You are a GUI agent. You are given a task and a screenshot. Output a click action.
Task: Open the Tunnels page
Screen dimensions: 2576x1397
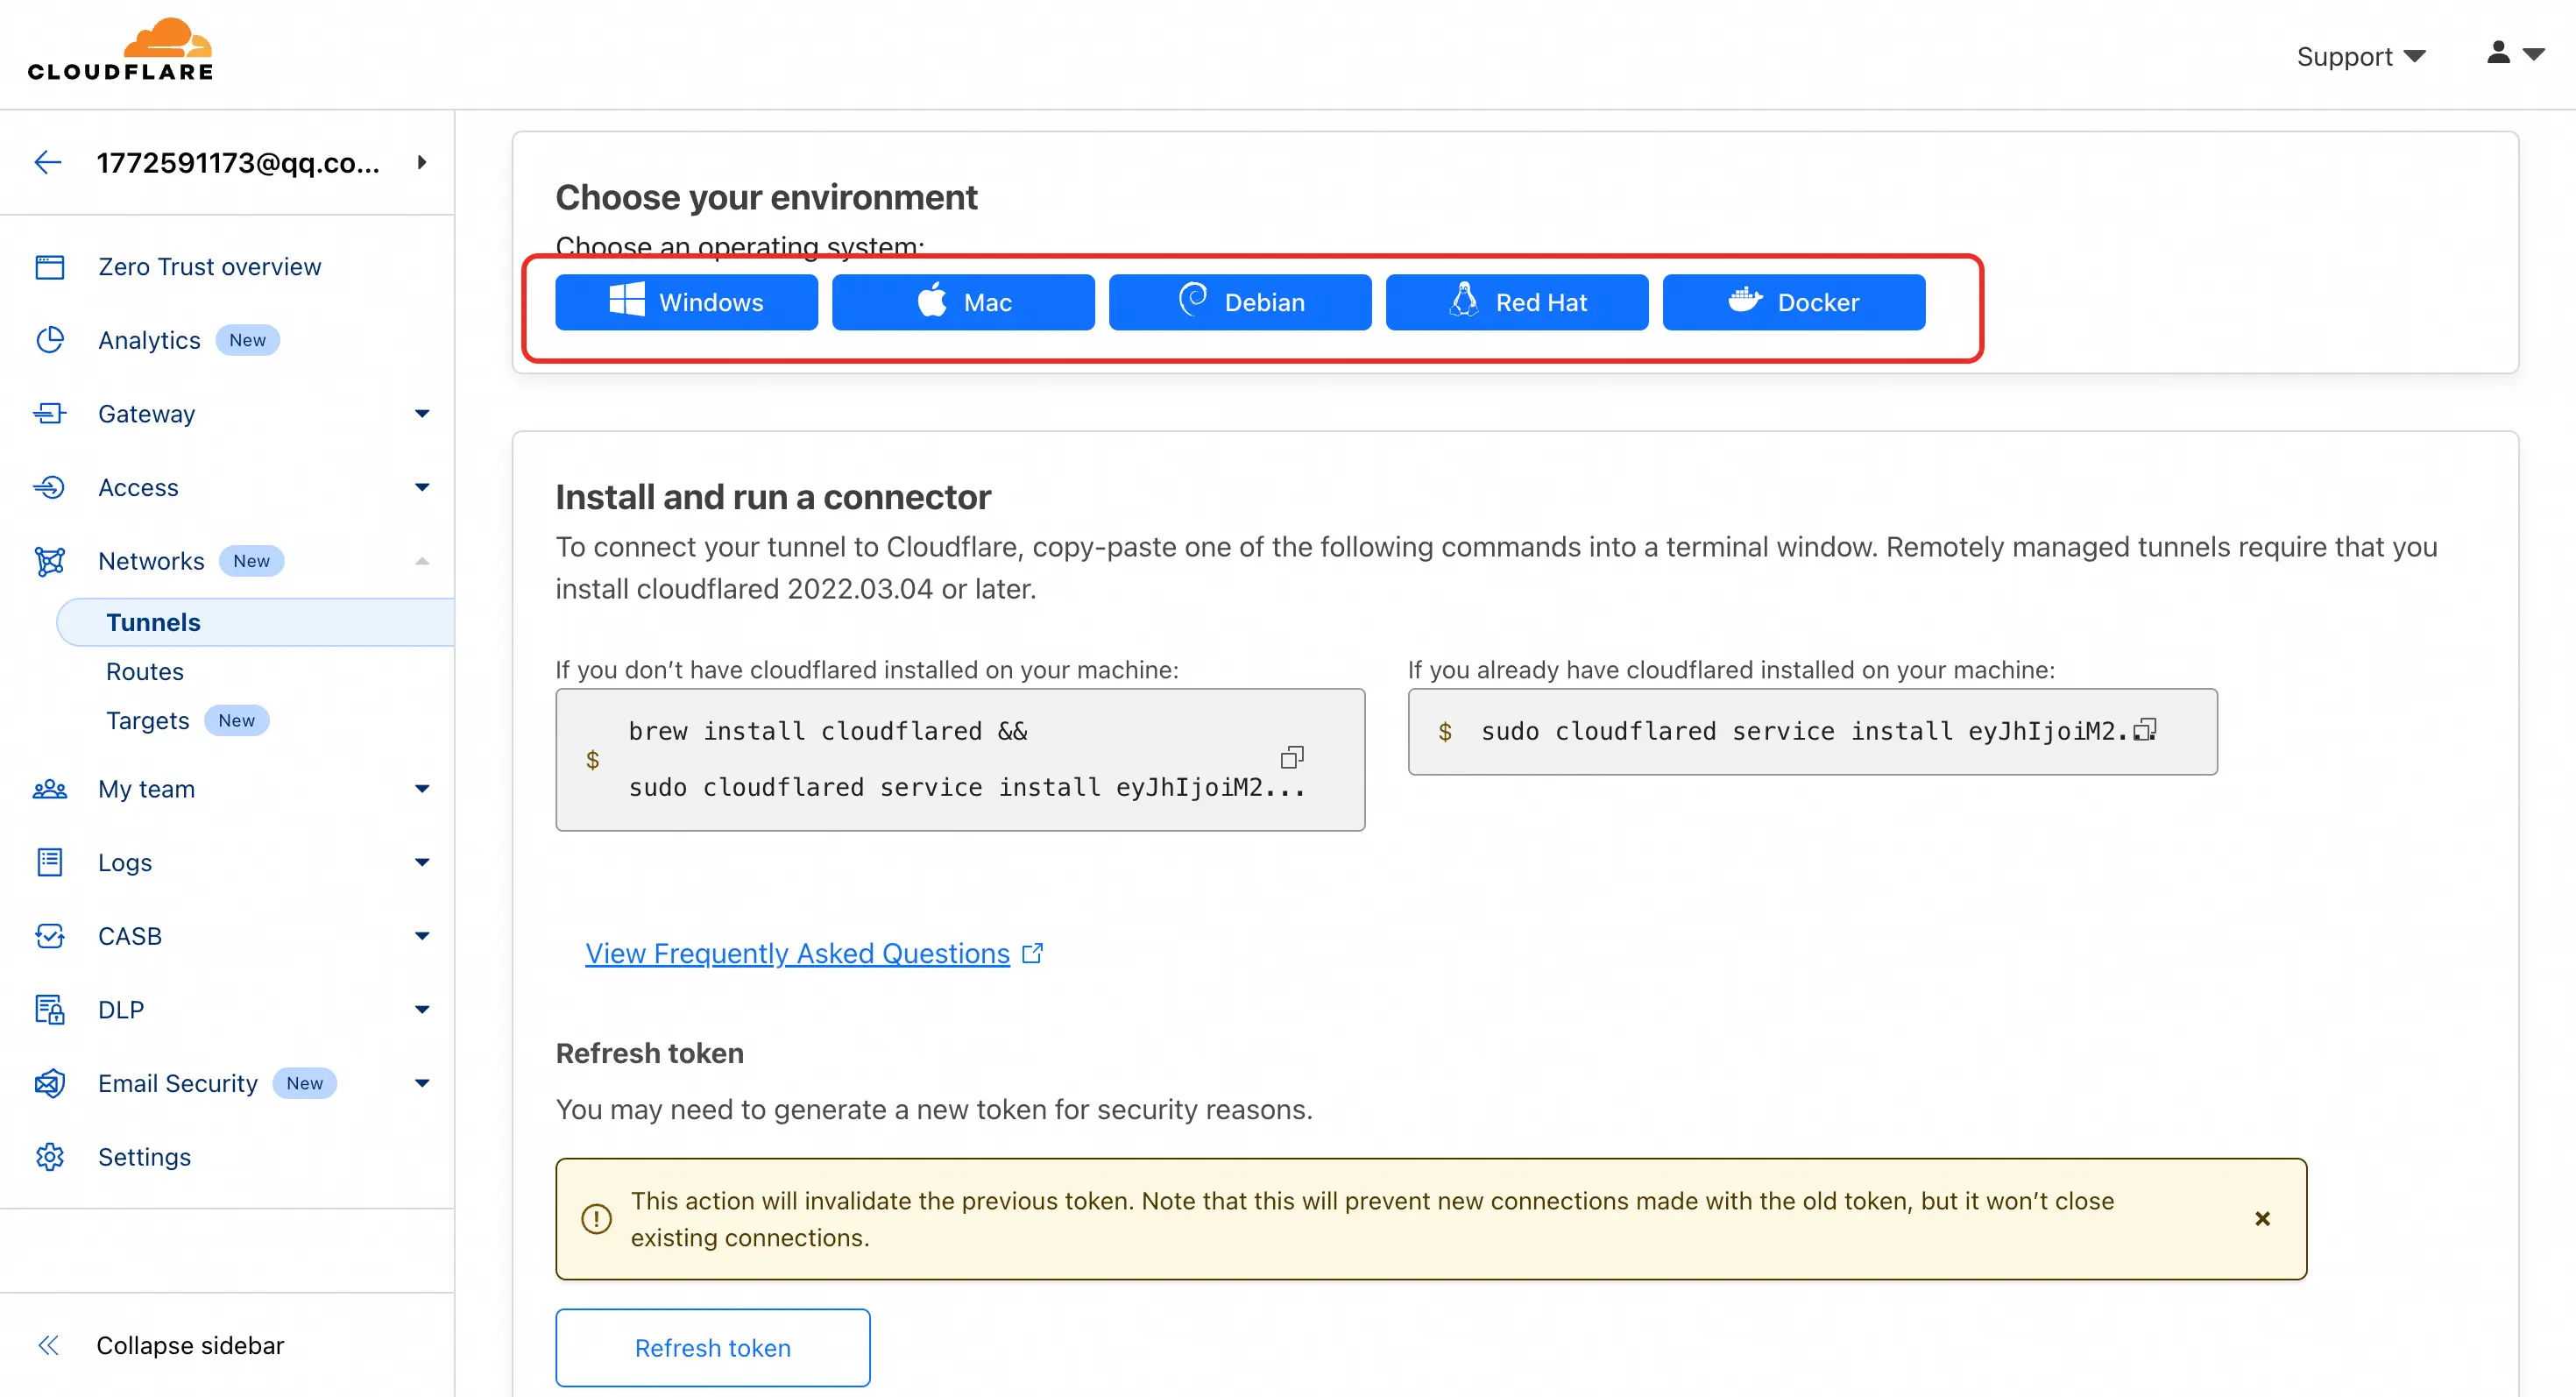click(256, 622)
